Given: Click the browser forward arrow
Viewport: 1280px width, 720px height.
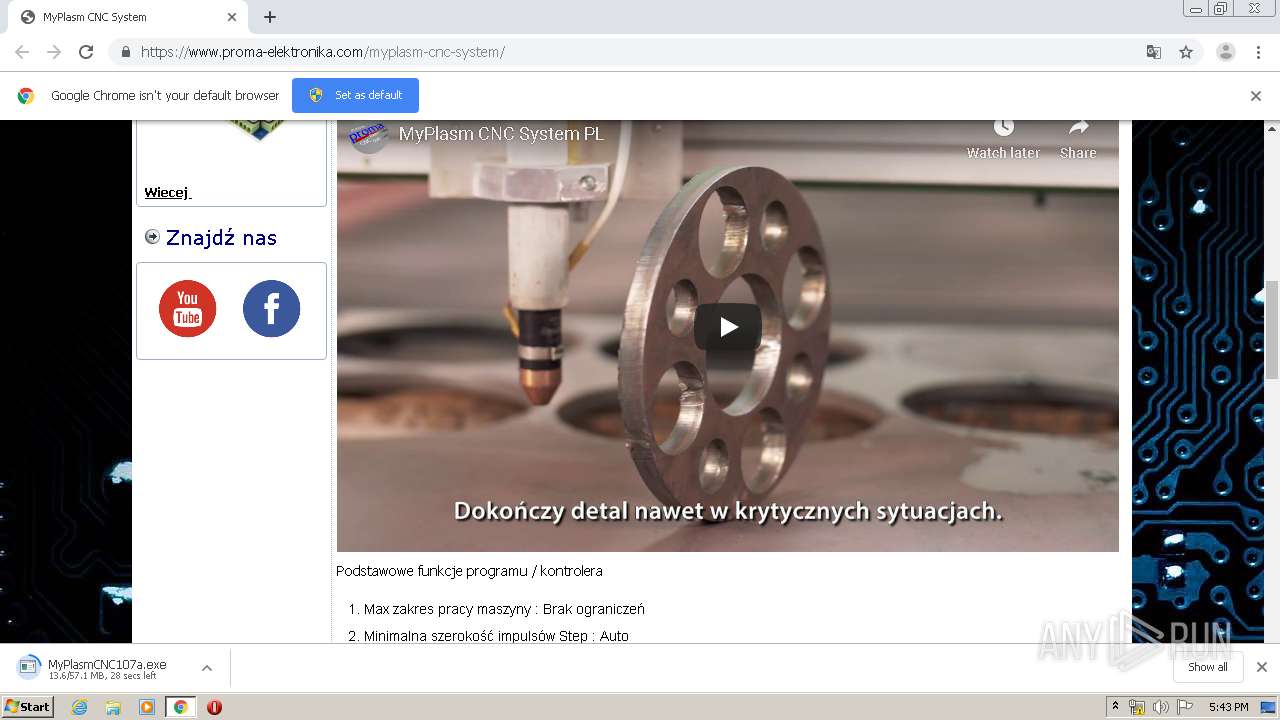Looking at the screenshot, I should (54, 52).
